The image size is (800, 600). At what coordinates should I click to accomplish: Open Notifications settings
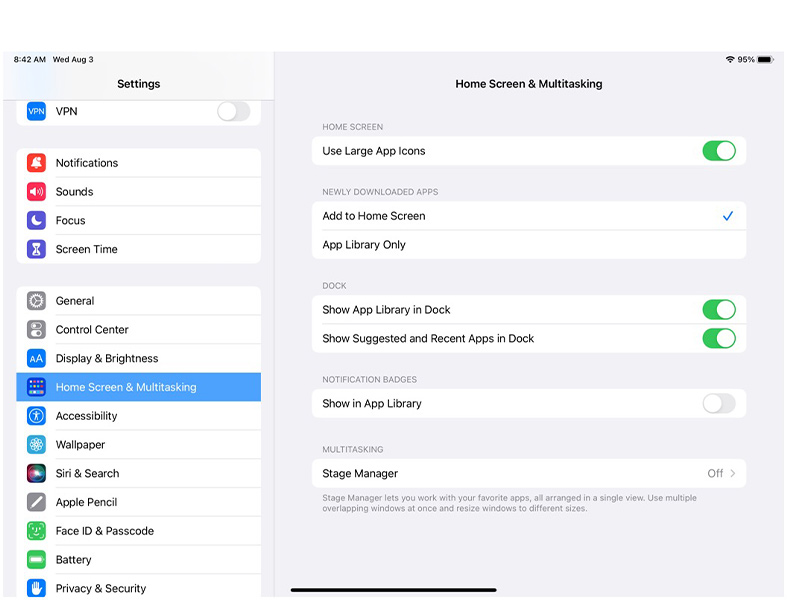139,163
